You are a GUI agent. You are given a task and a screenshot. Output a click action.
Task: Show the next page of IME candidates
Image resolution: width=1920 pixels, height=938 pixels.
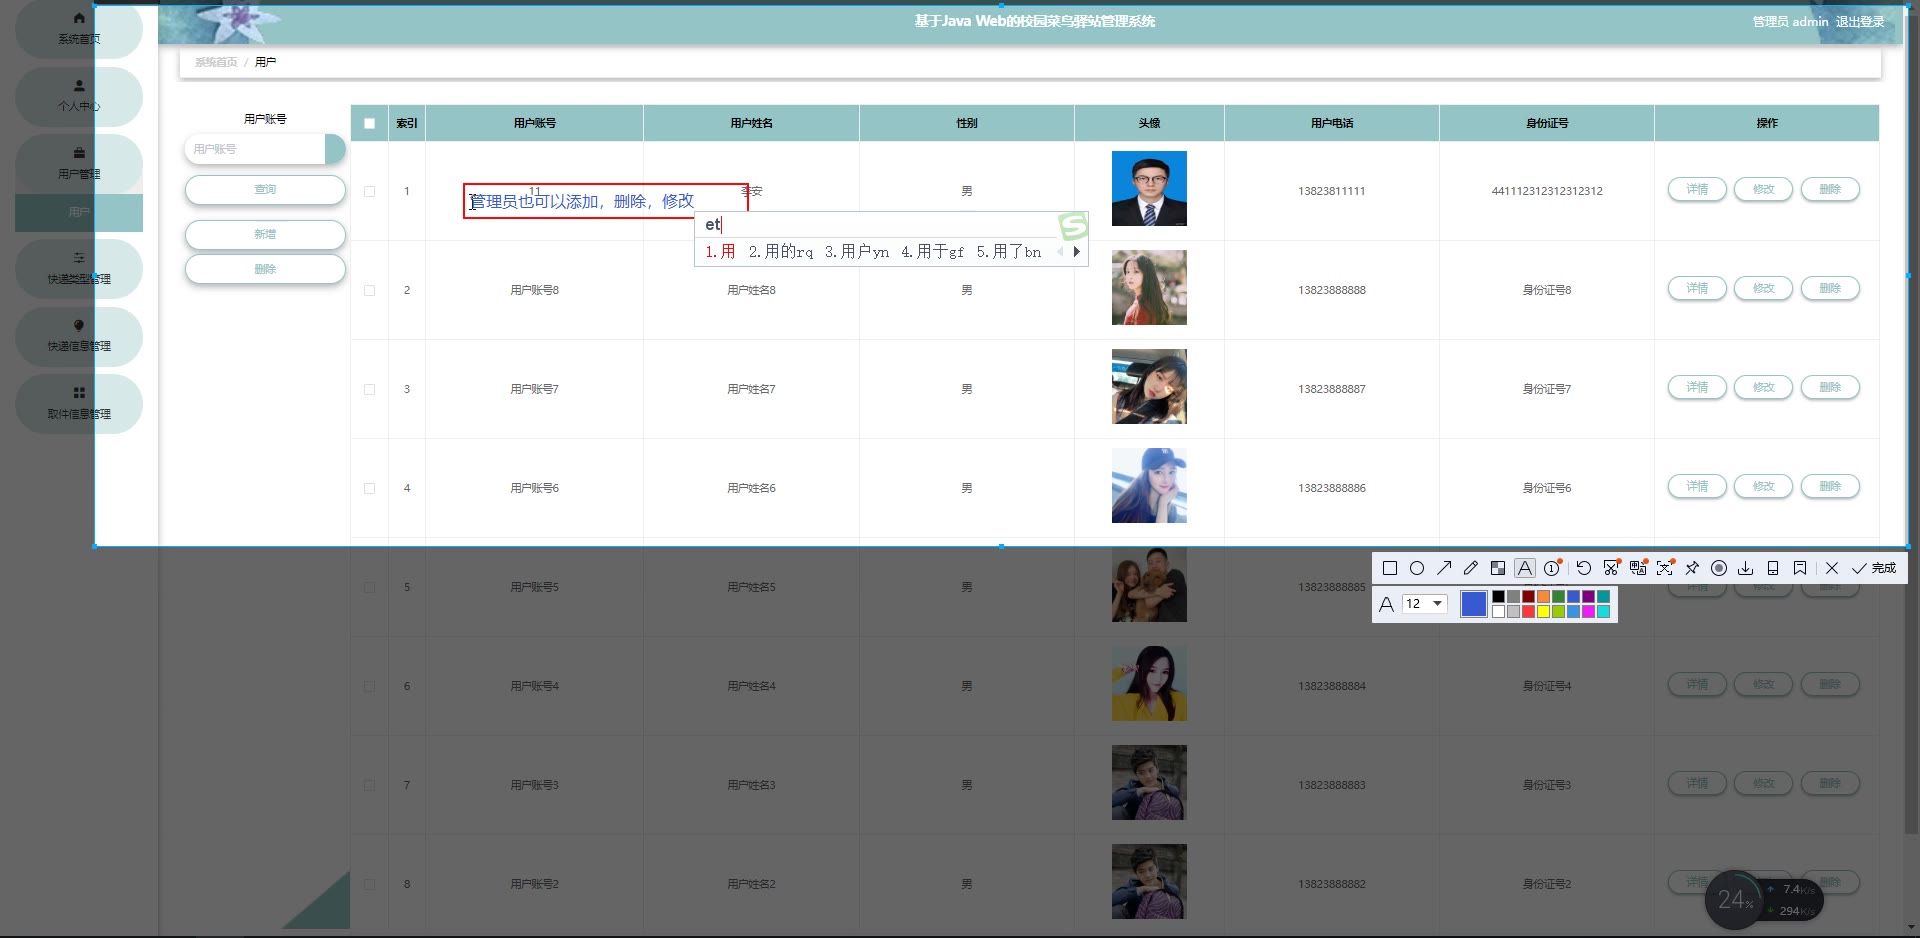pyautogui.click(x=1076, y=252)
